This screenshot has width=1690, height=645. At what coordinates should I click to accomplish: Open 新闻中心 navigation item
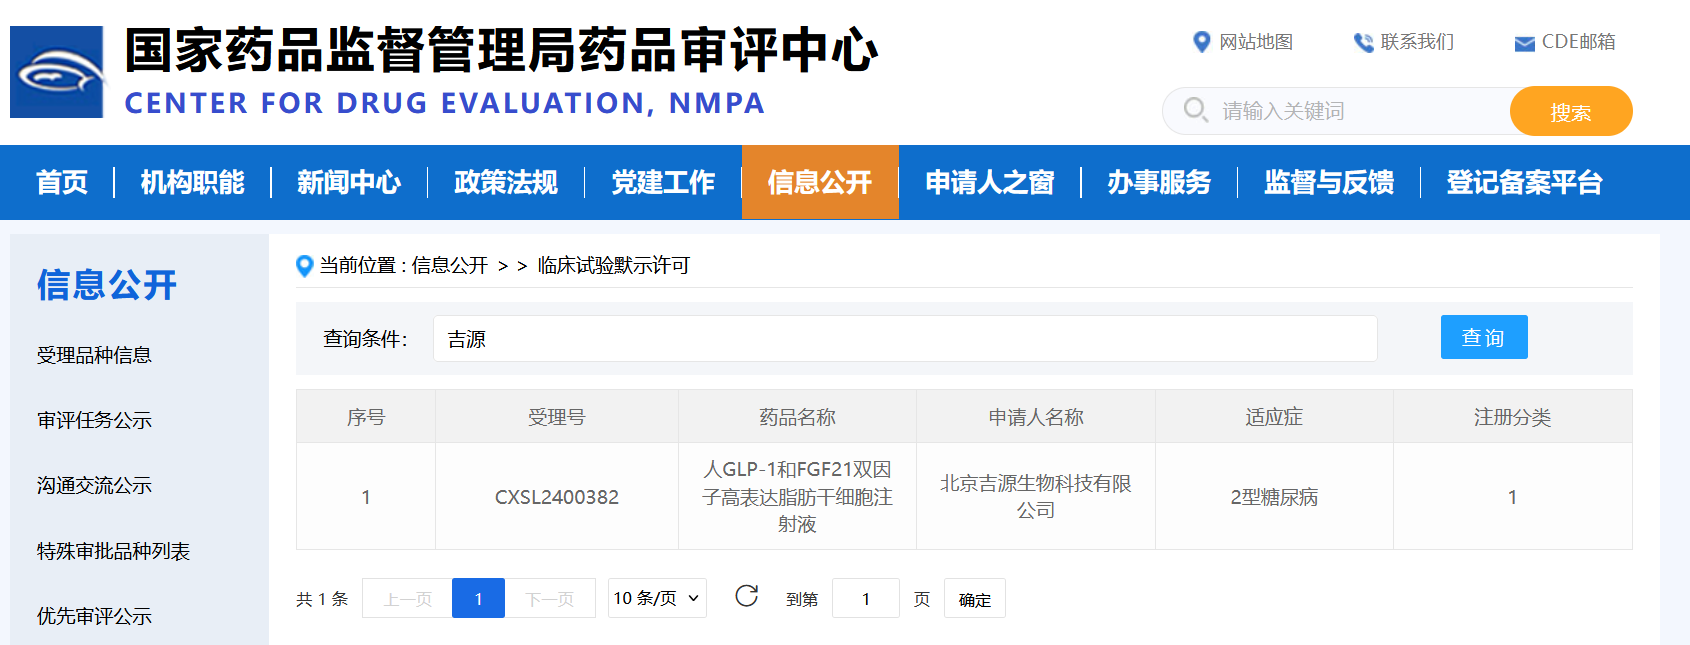point(349,182)
